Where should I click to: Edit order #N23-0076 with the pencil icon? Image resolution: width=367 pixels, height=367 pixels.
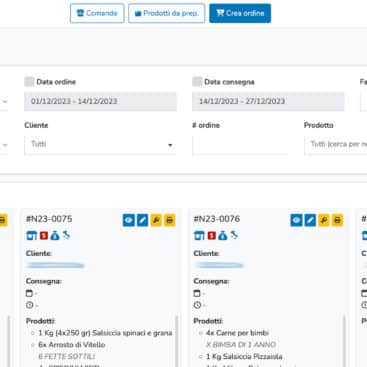310,220
